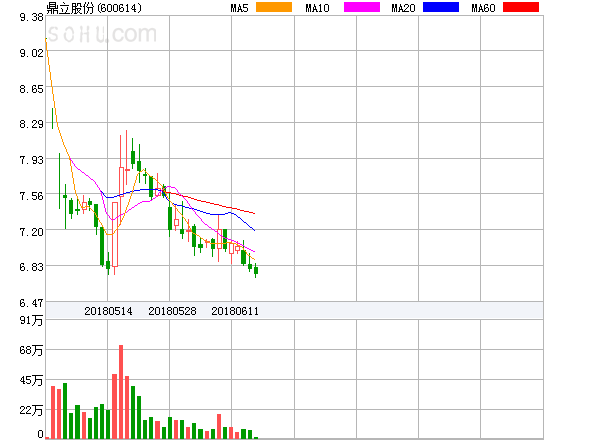Image resolution: width=600 pixels, height=440 pixels.
Task: Click the last green candlestick near 6.83
Action: tap(256, 271)
